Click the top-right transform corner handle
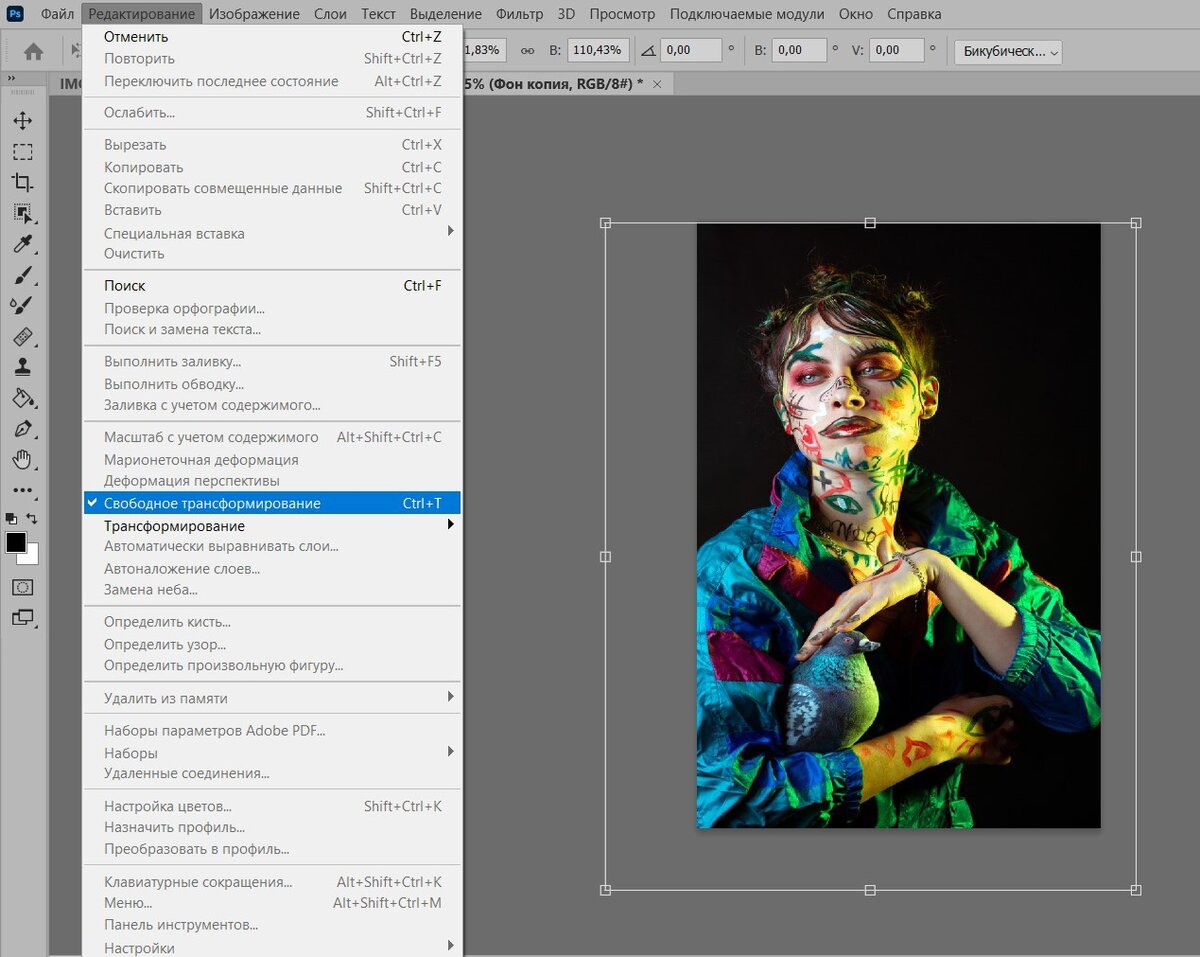This screenshot has height=957, width=1200. 1136,223
